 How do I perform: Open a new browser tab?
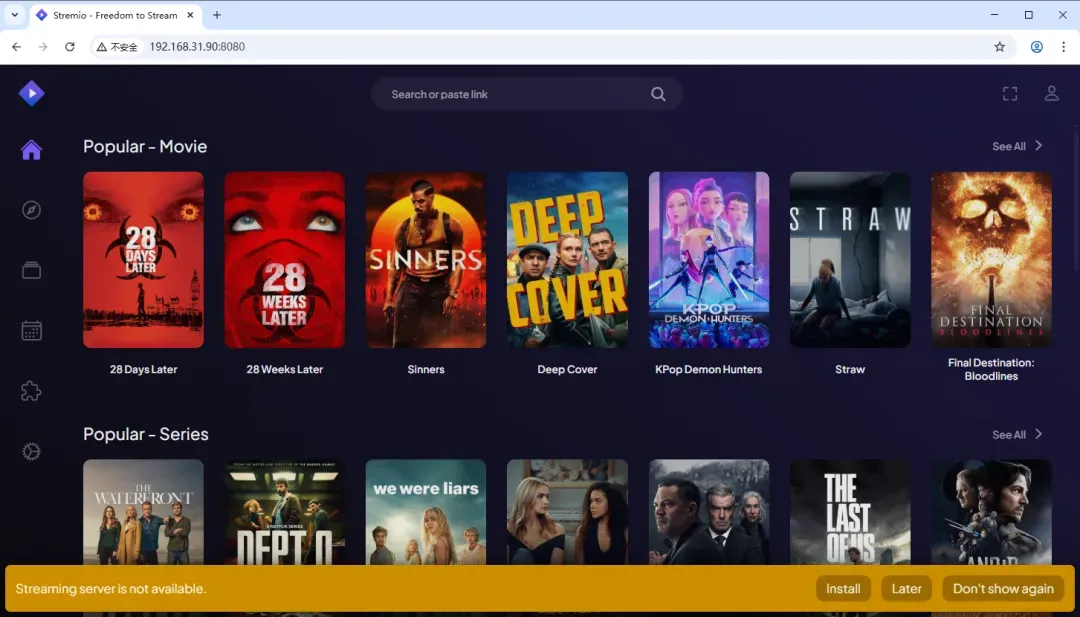point(217,15)
